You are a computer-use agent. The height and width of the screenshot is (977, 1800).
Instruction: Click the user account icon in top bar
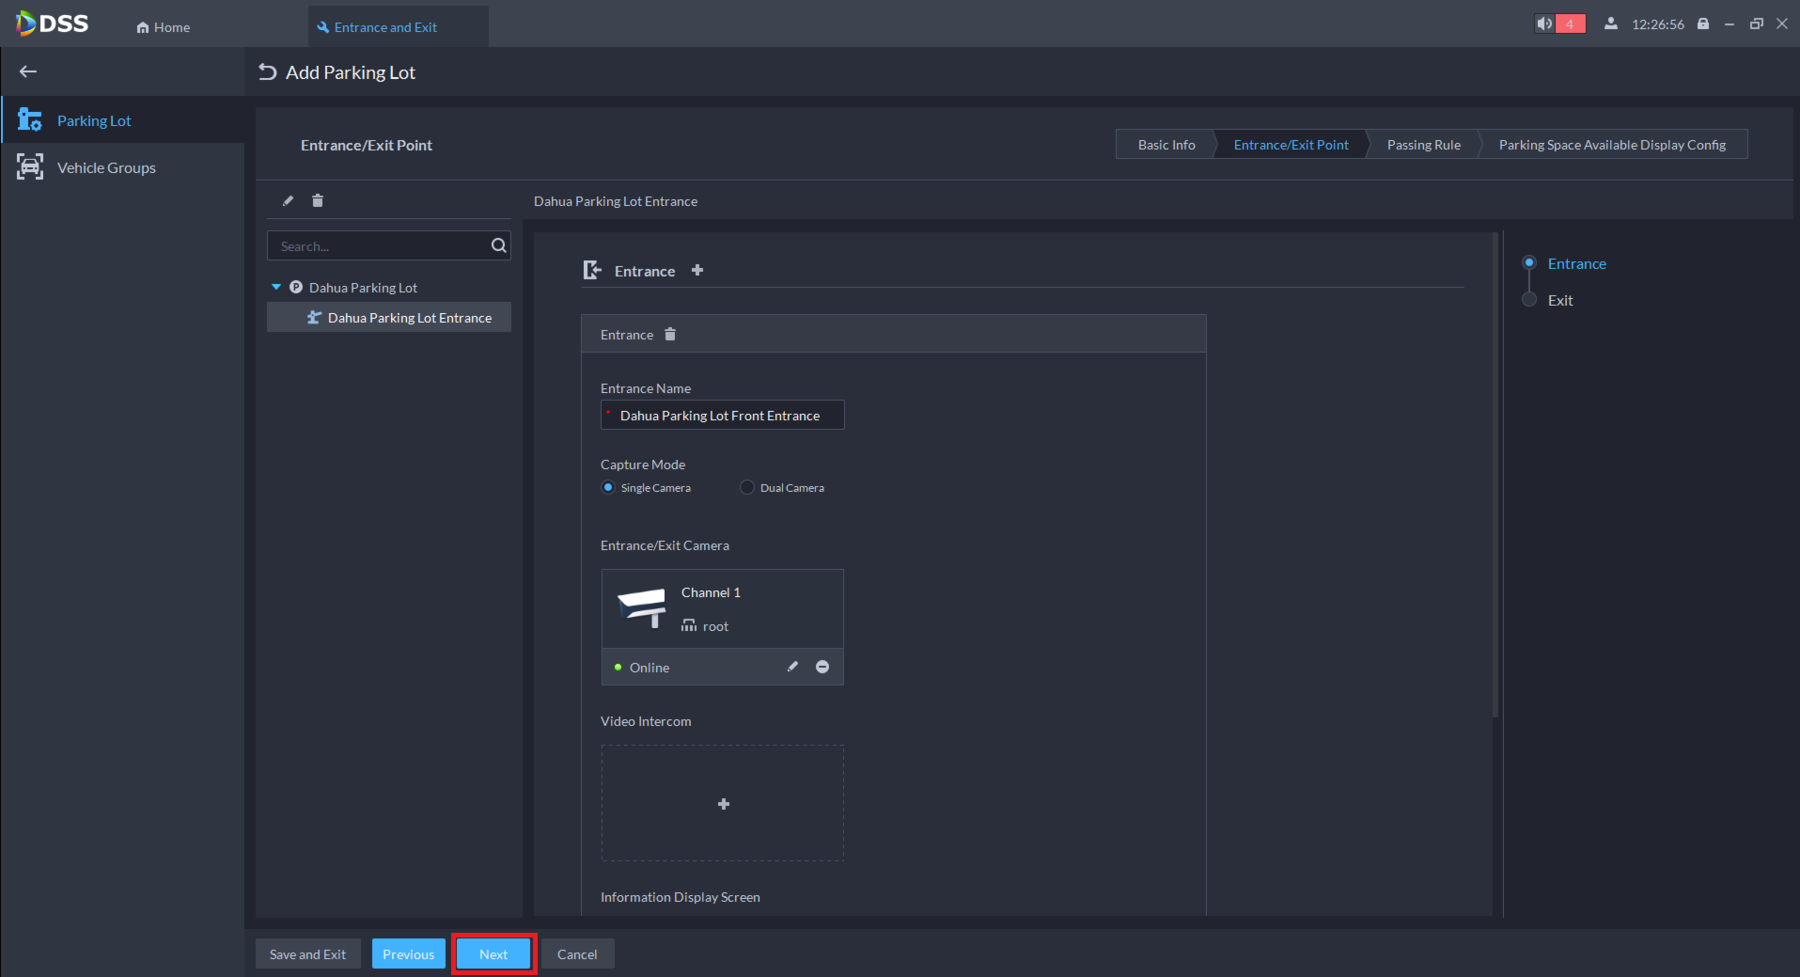(1610, 24)
